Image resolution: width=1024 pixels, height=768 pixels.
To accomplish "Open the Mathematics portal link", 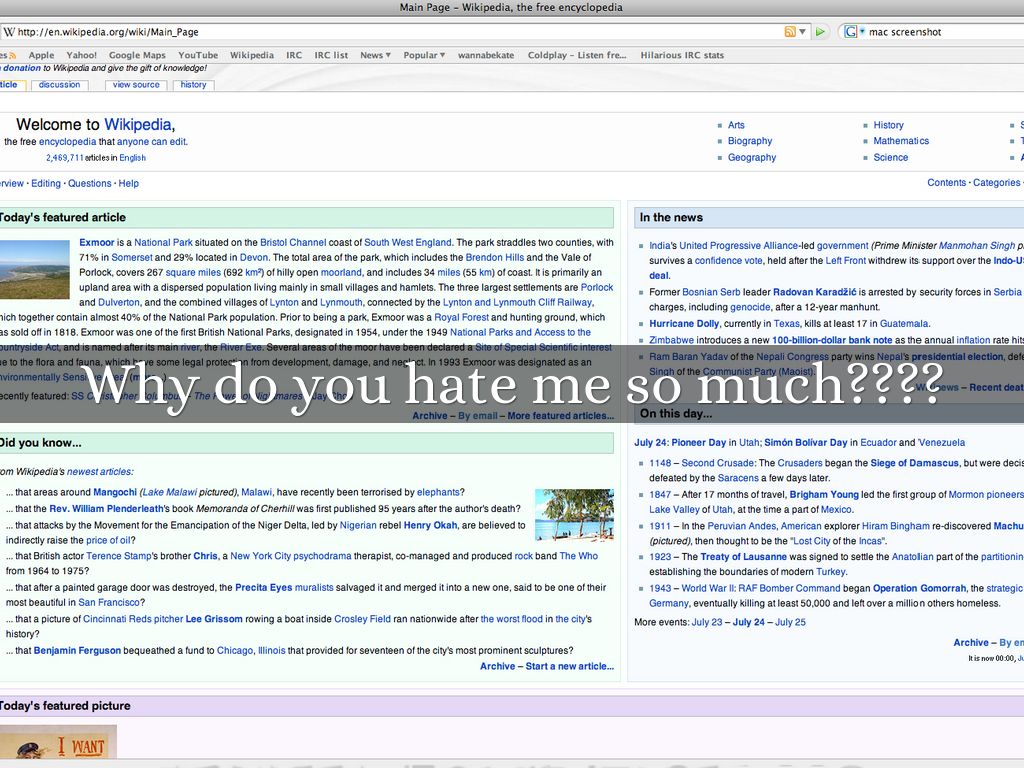I will [901, 141].
